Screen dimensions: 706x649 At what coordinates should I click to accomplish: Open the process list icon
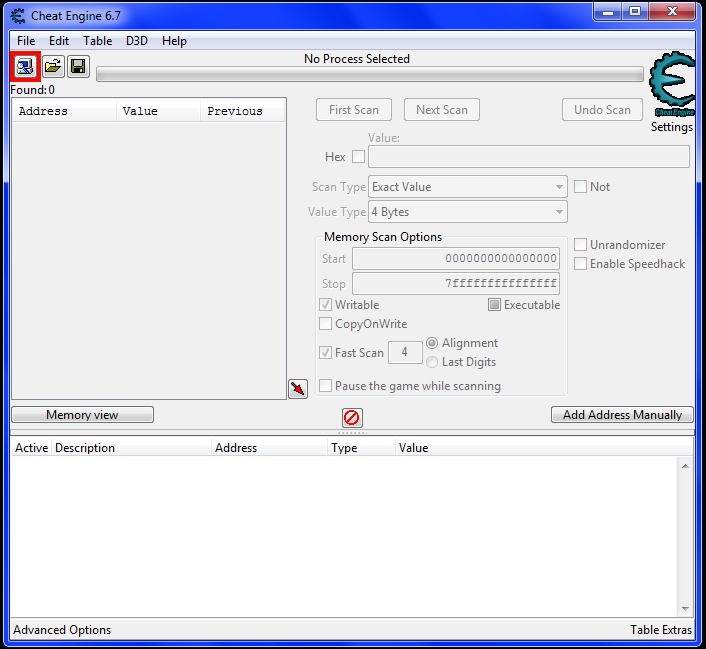point(25,67)
